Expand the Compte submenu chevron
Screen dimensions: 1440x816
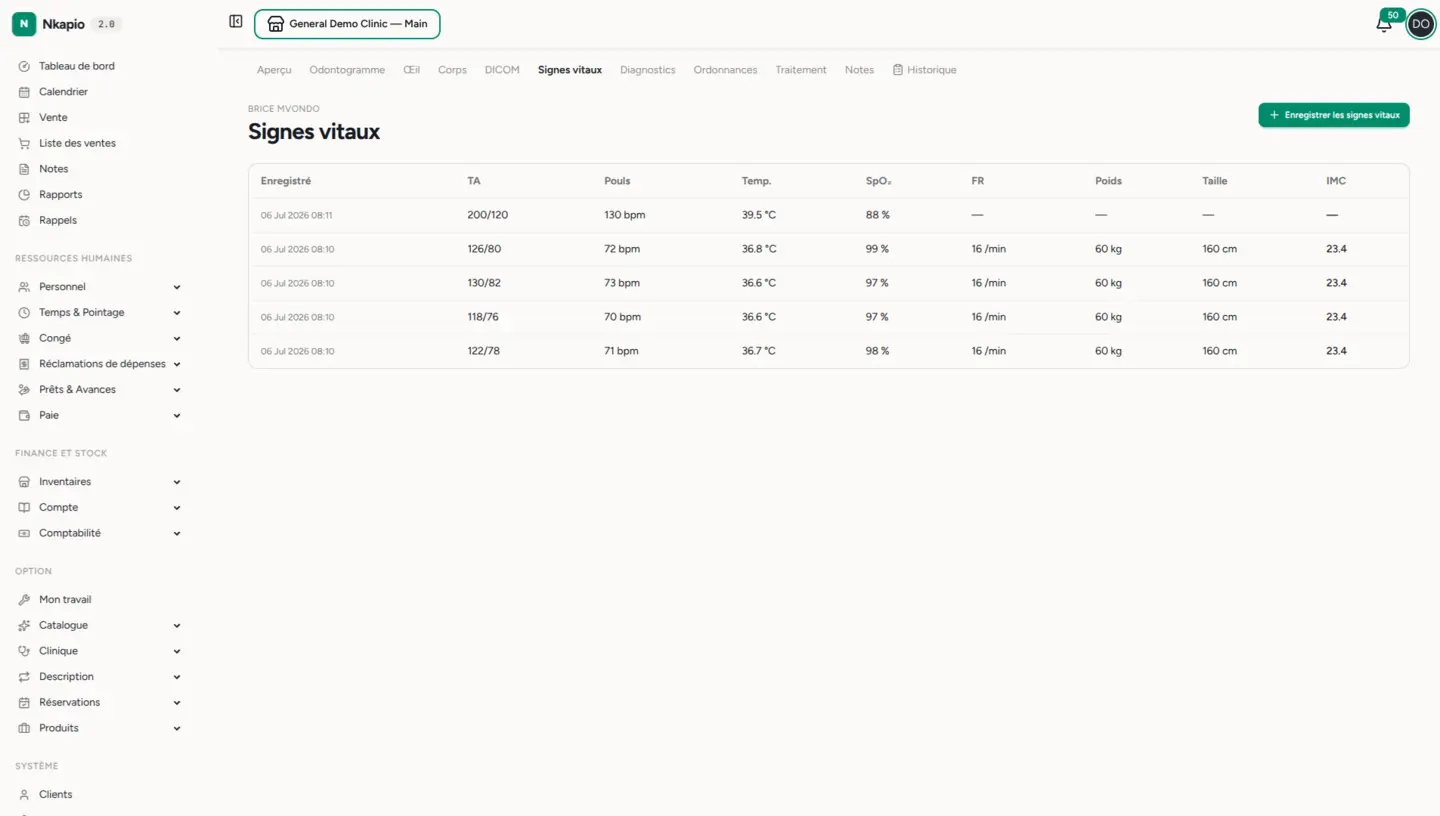(177, 508)
